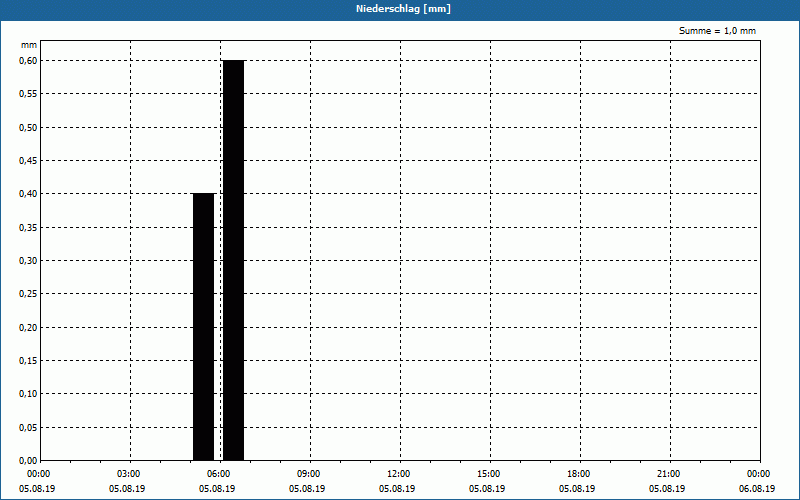Select y-axis label 0,15

28,361
